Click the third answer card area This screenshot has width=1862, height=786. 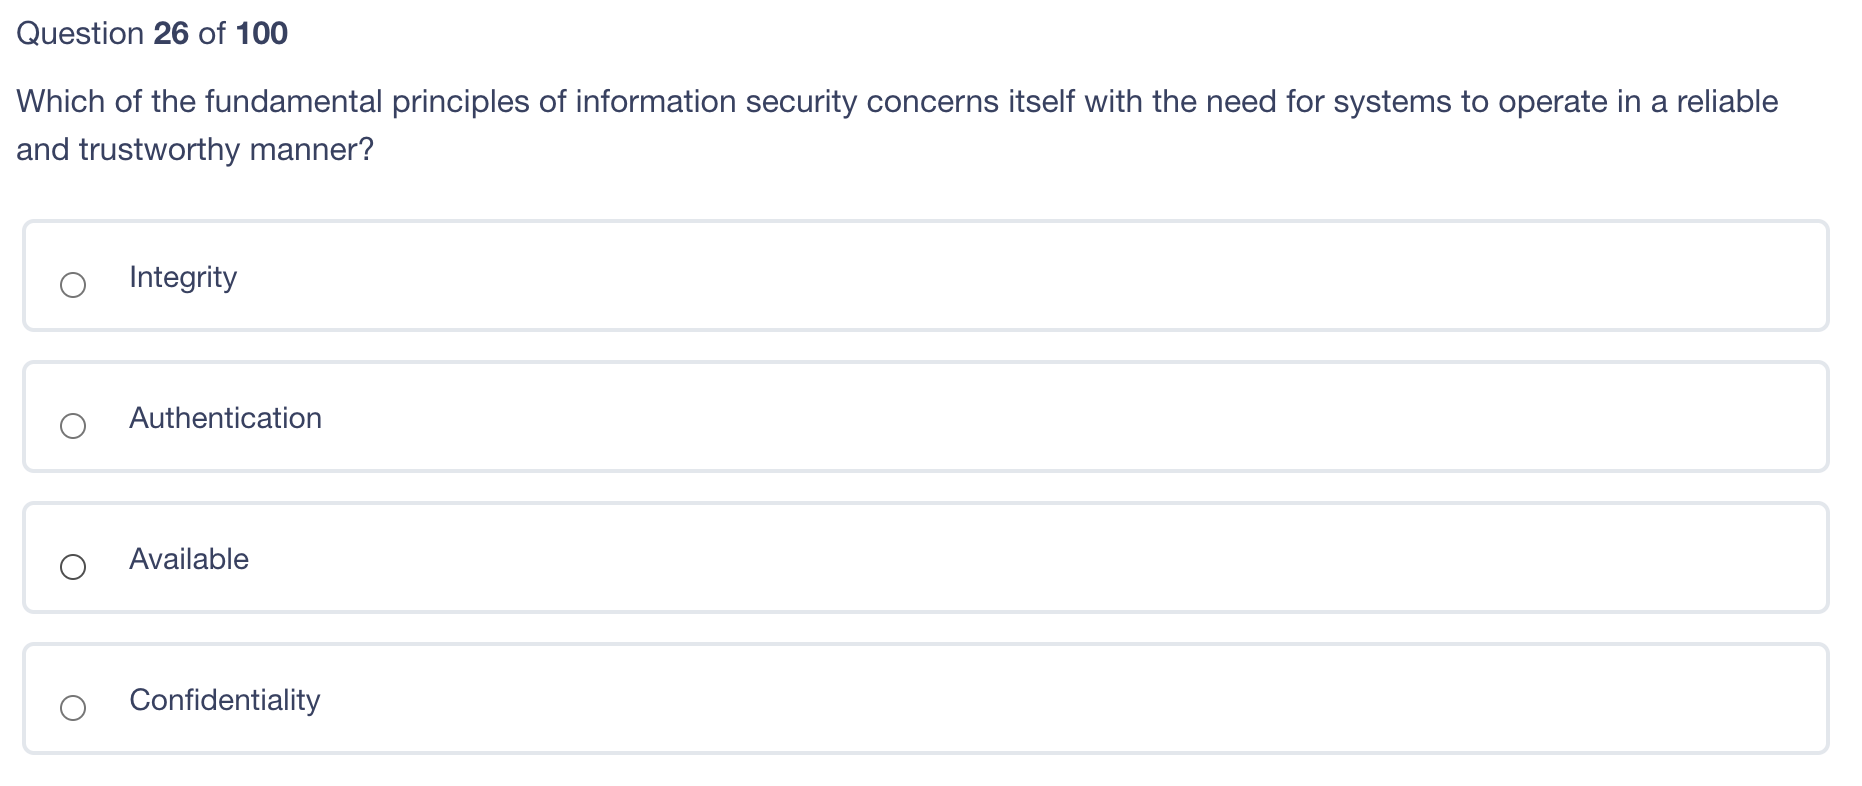click(x=925, y=558)
